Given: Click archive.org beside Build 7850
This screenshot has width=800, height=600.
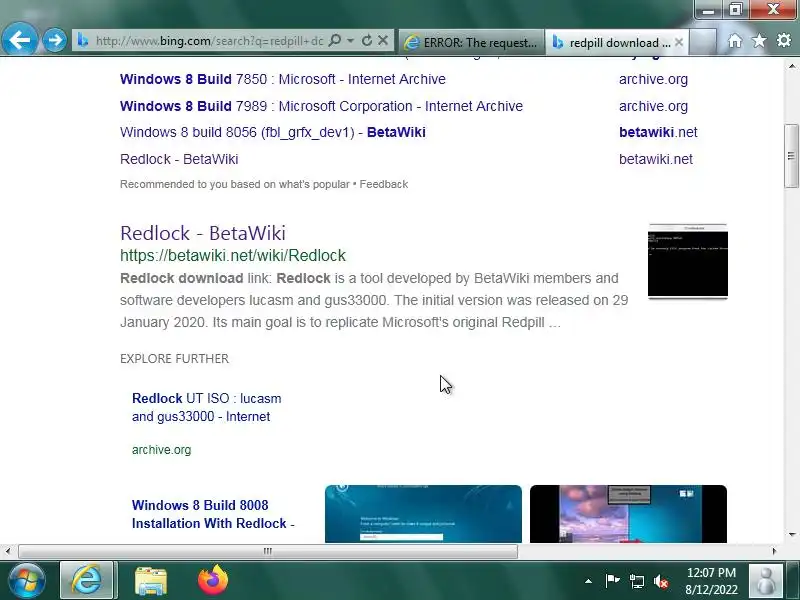Looking at the screenshot, I should click(x=653, y=80).
